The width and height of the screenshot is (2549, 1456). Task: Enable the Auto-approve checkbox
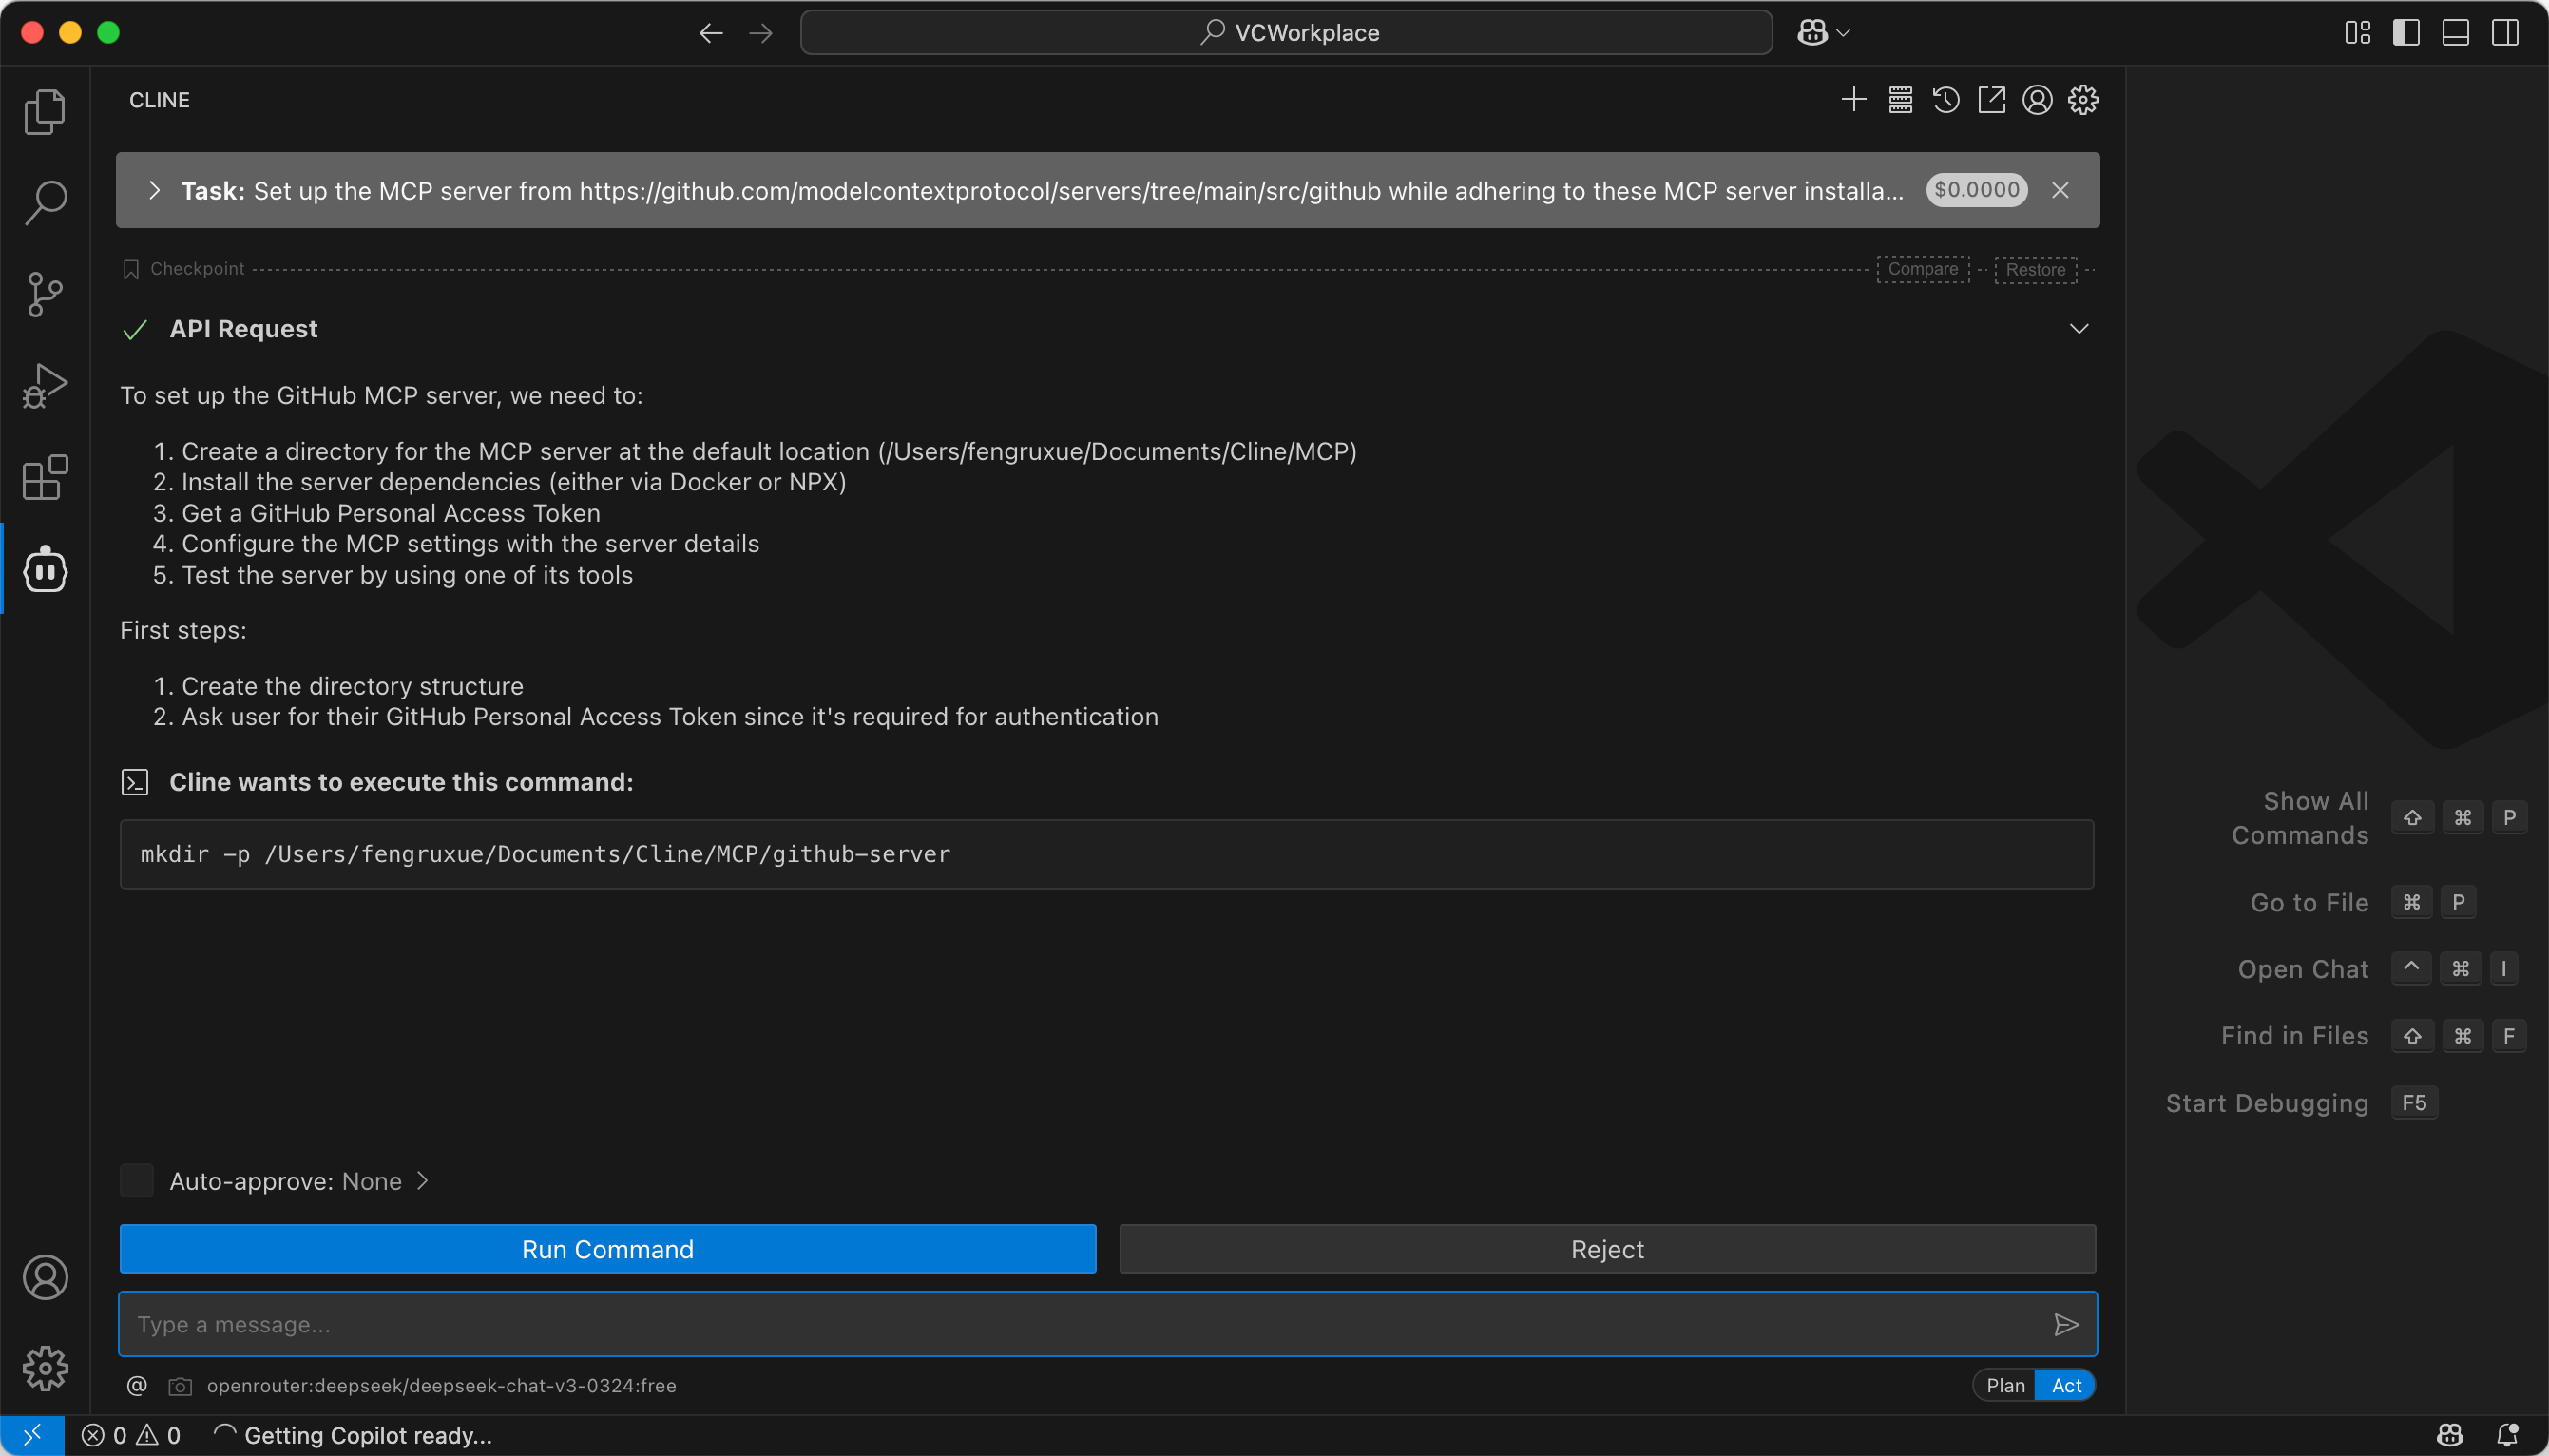[x=137, y=1180]
